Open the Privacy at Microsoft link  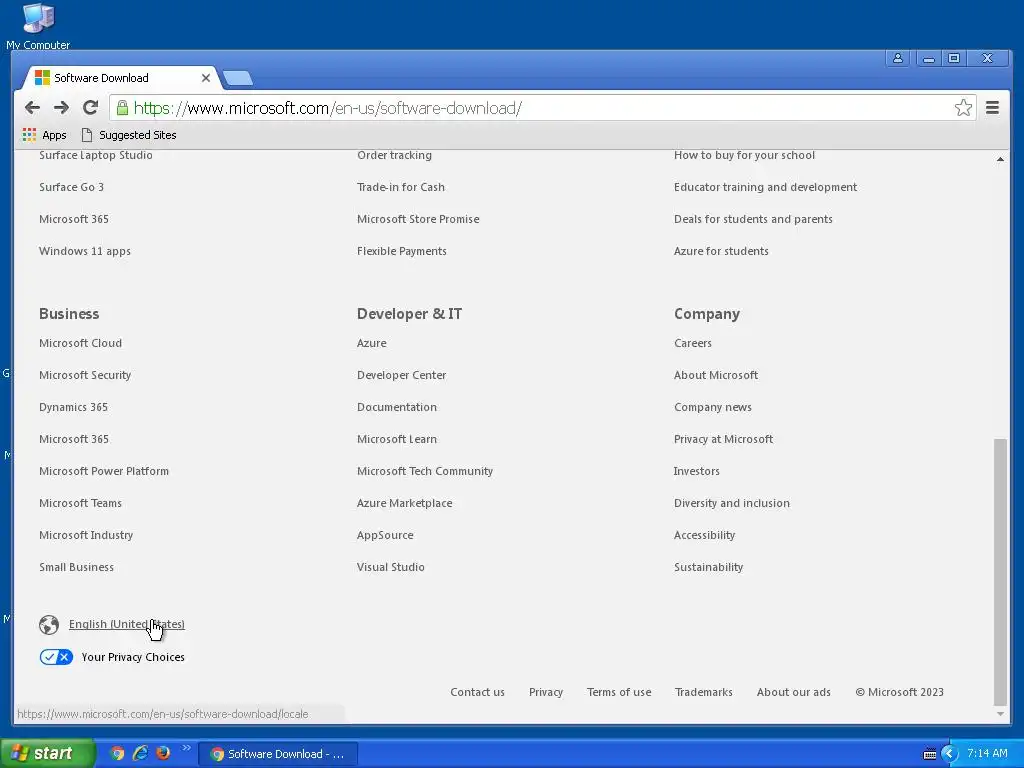[x=724, y=440]
